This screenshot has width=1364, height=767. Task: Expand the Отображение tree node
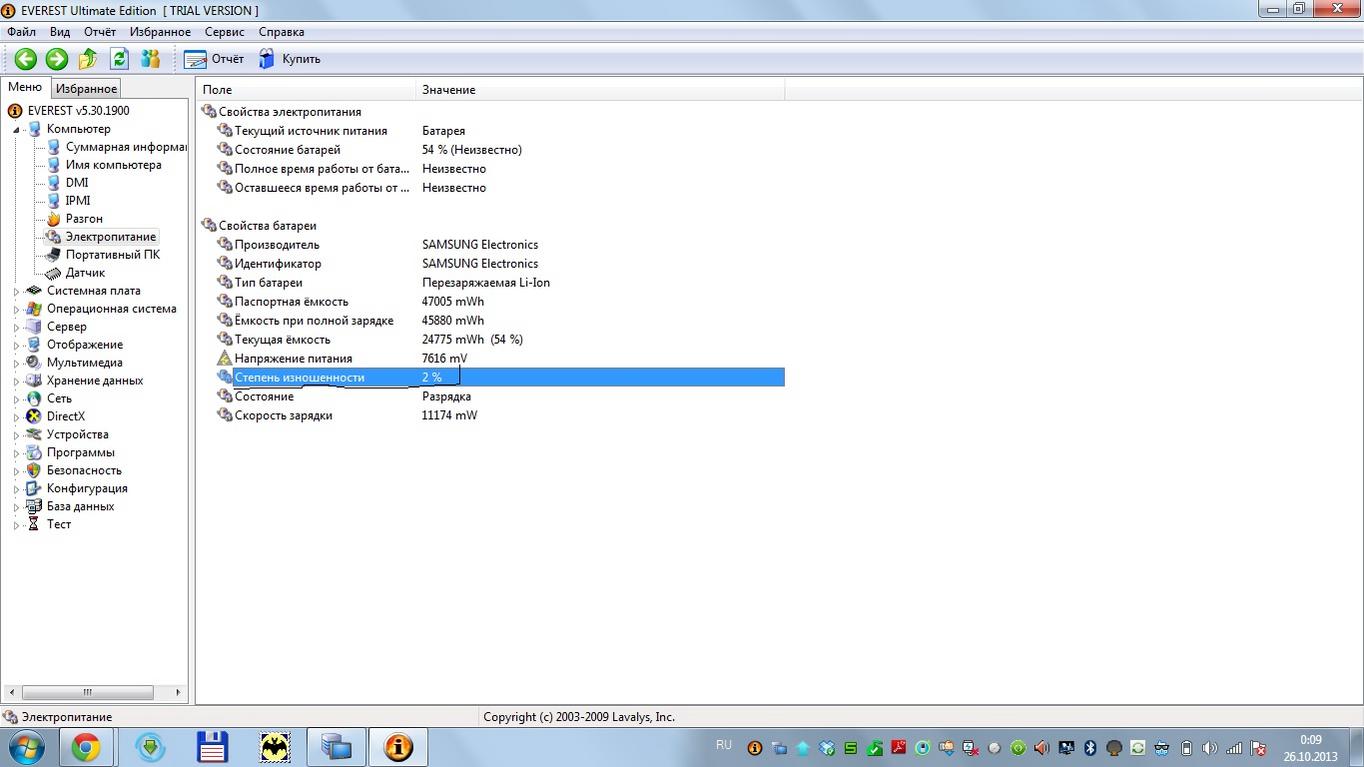[x=16, y=345]
